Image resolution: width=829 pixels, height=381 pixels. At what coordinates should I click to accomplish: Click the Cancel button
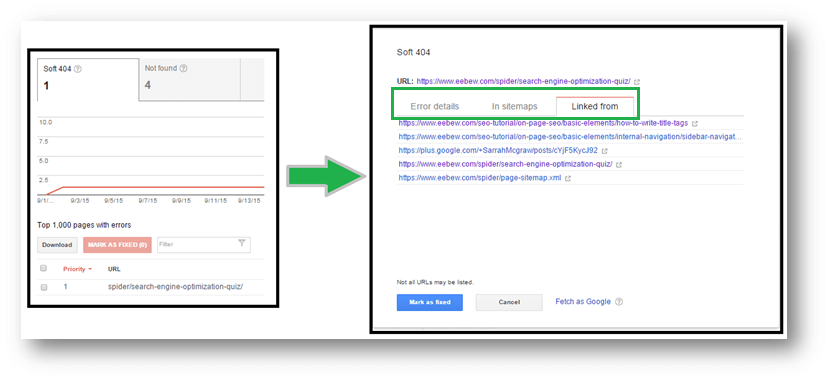tap(509, 302)
